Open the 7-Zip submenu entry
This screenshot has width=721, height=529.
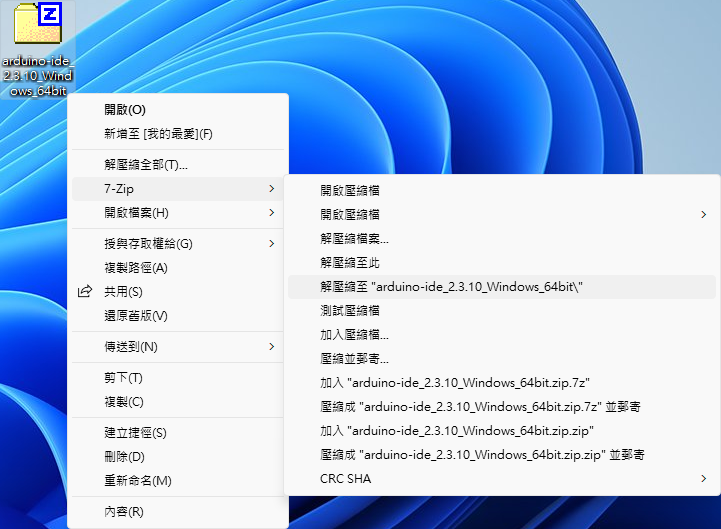(x=178, y=189)
